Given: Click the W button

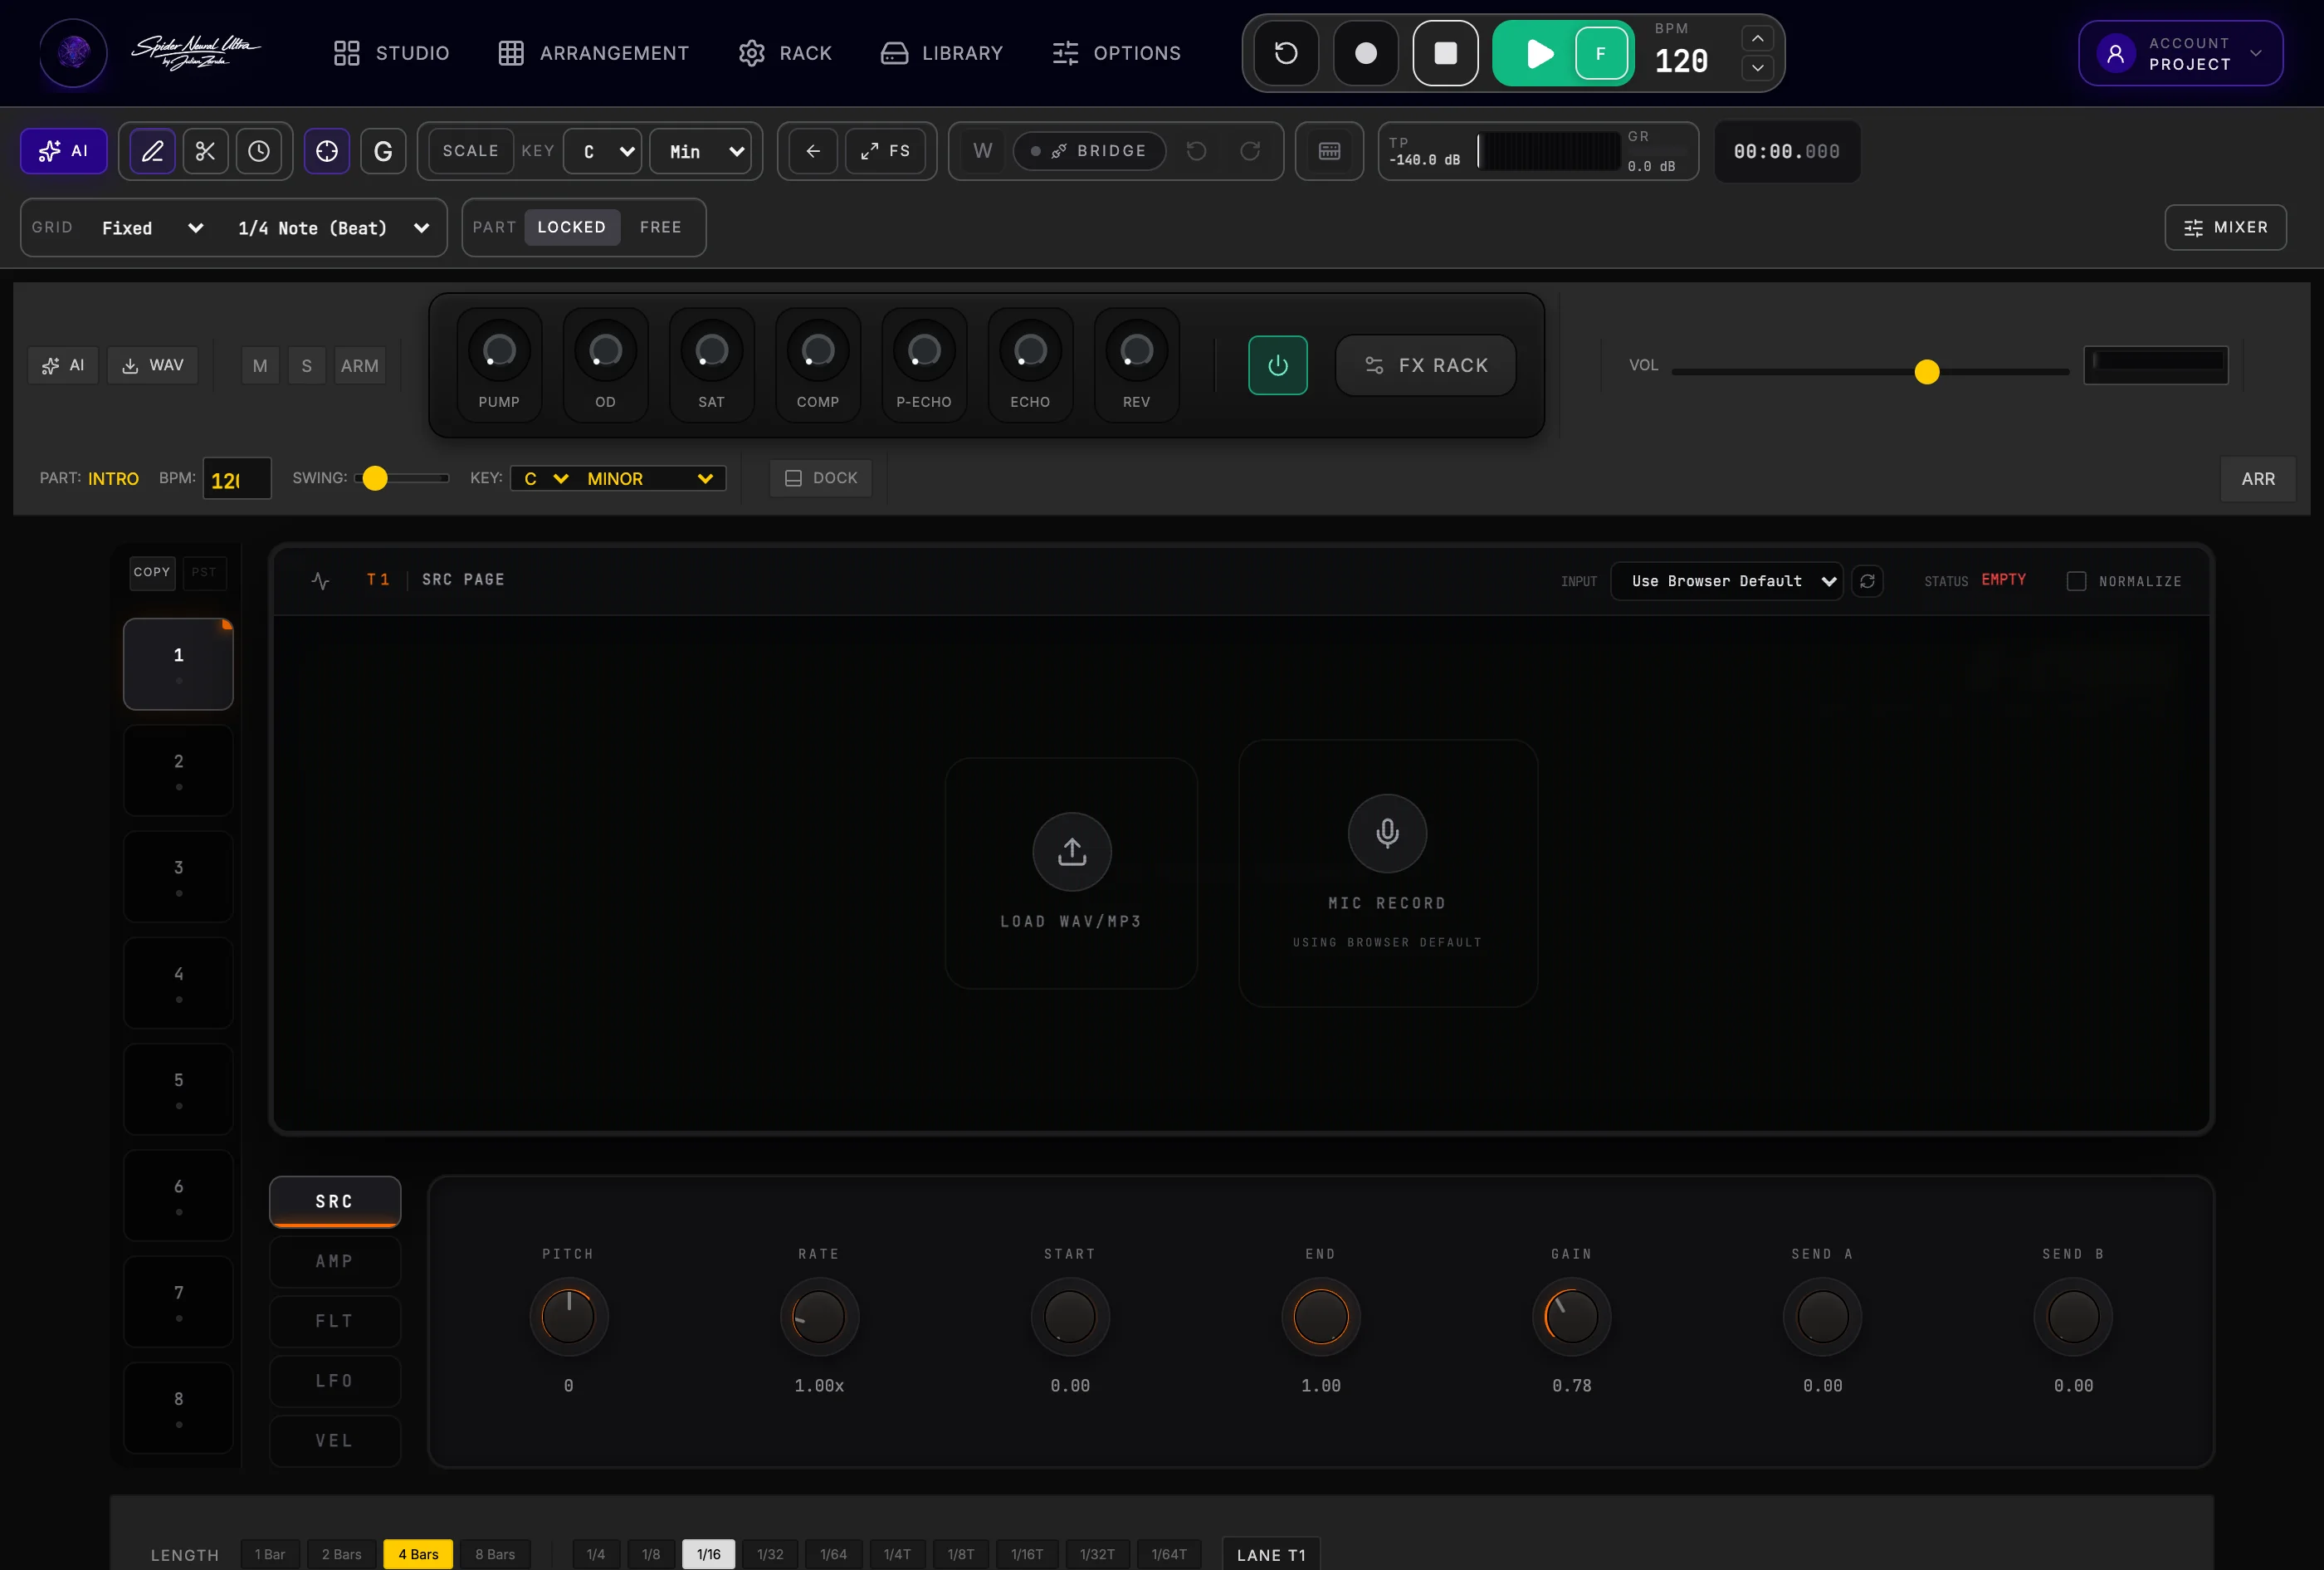Looking at the screenshot, I should click(x=983, y=151).
